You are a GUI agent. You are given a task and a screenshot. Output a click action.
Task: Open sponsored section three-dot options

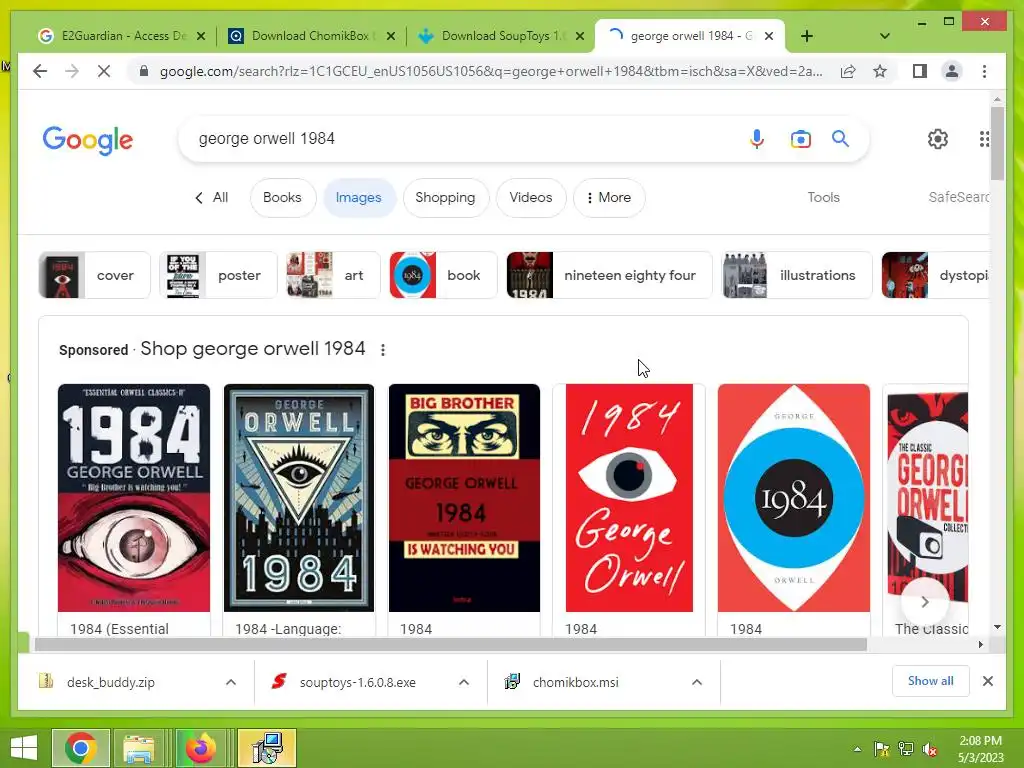pyautogui.click(x=383, y=350)
